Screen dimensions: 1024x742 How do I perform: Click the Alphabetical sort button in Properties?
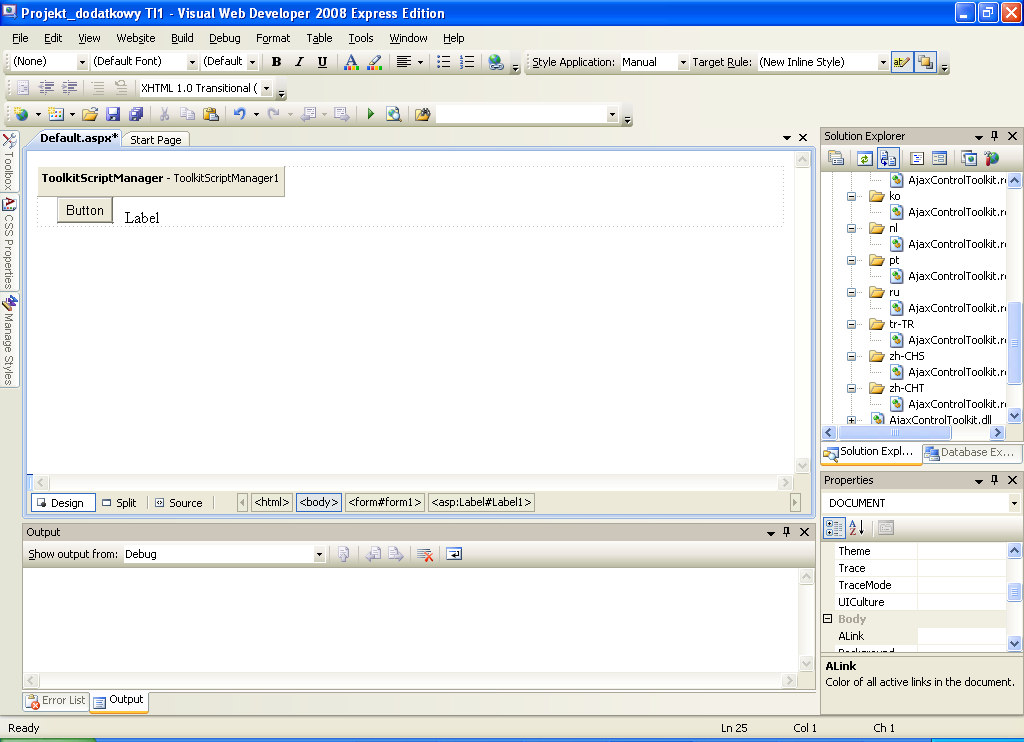coord(857,528)
